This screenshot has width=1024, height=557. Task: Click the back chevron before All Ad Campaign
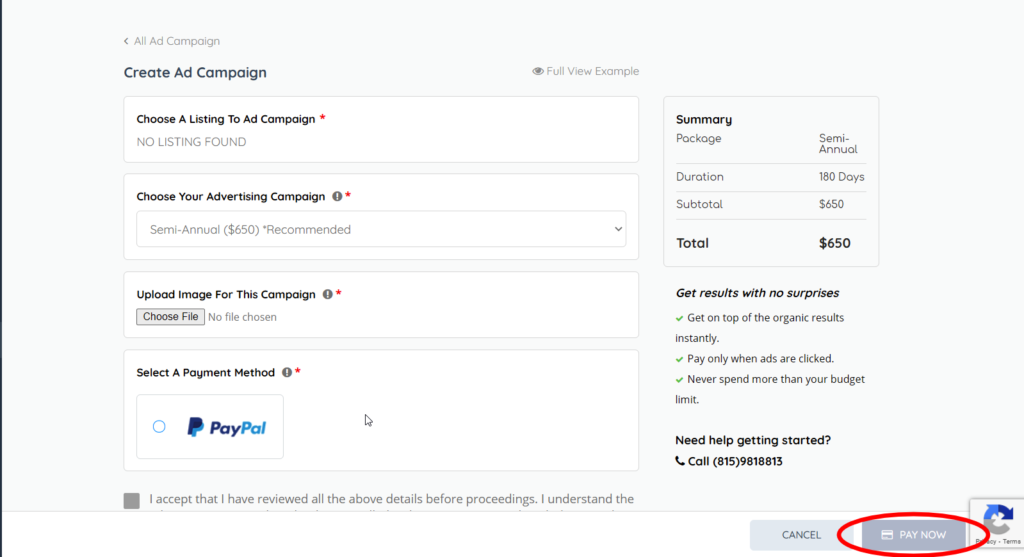pyautogui.click(x=126, y=42)
